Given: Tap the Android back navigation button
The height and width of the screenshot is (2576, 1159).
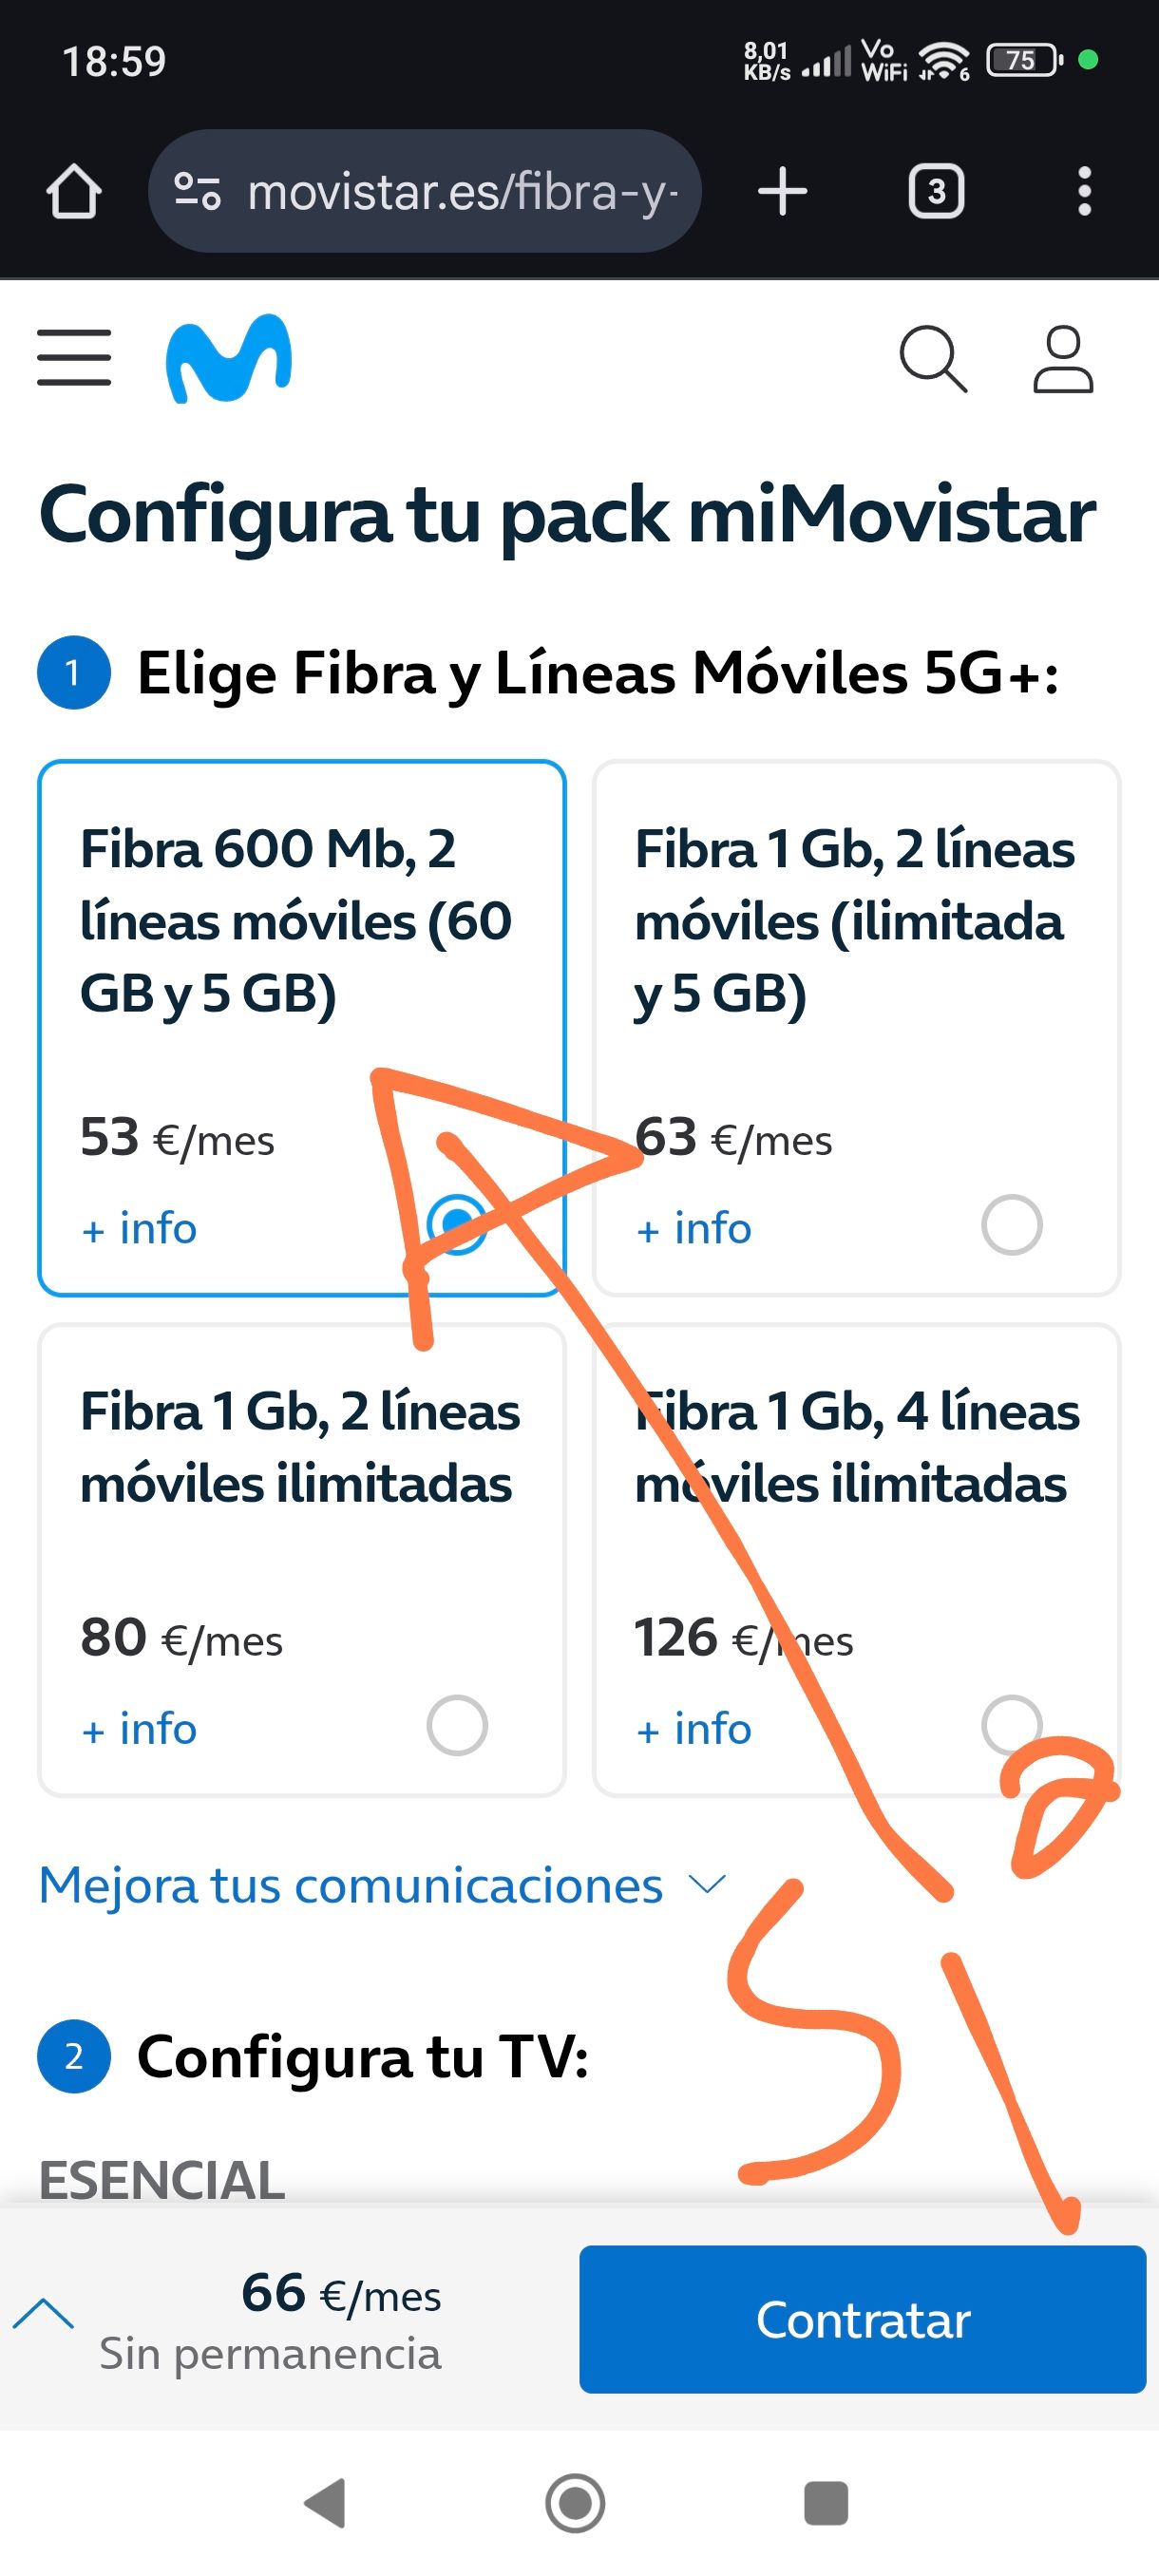Looking at the screenshot, I should click(324, 2503).
